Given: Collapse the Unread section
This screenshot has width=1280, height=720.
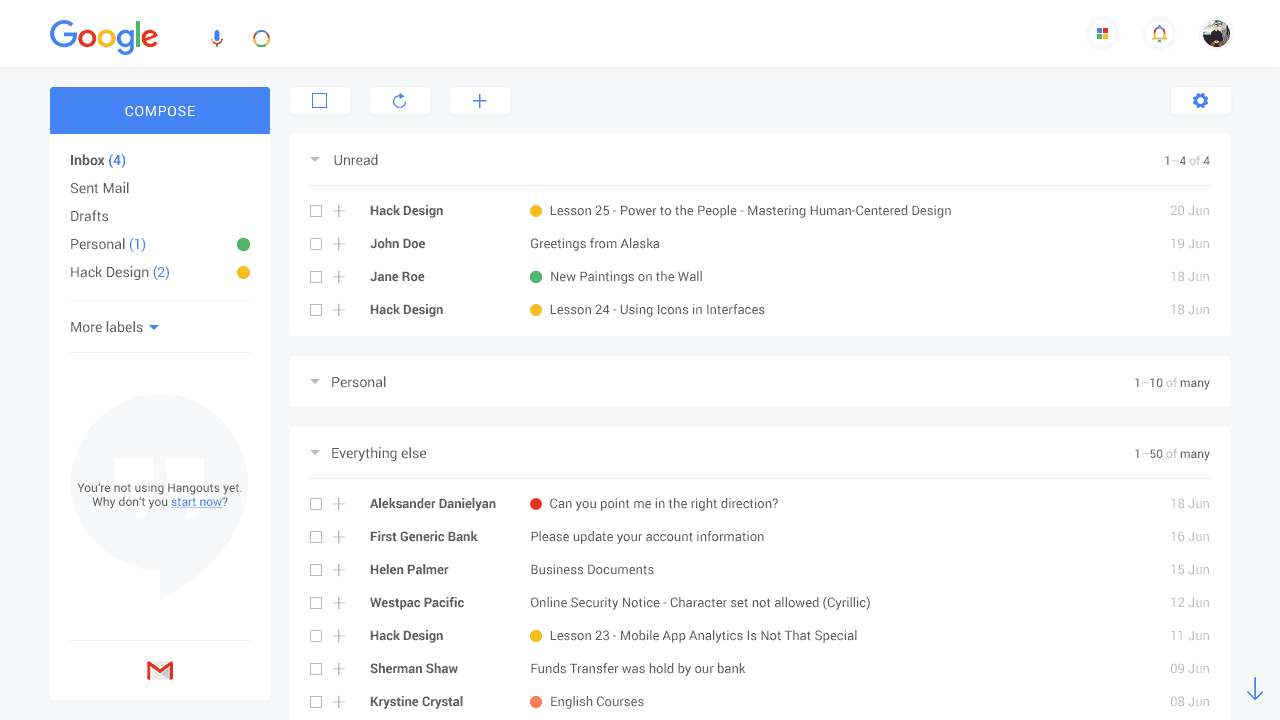Looking at the screenshot, I should coord(314,160).
